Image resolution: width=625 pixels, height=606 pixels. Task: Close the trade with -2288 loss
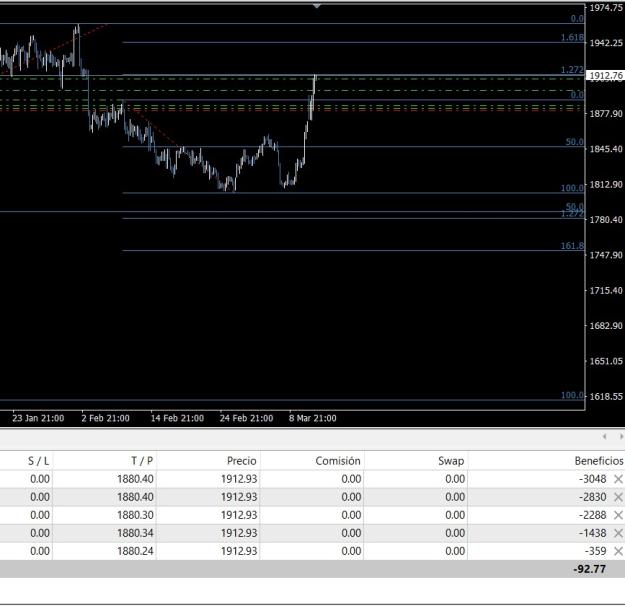pos(618,515)
